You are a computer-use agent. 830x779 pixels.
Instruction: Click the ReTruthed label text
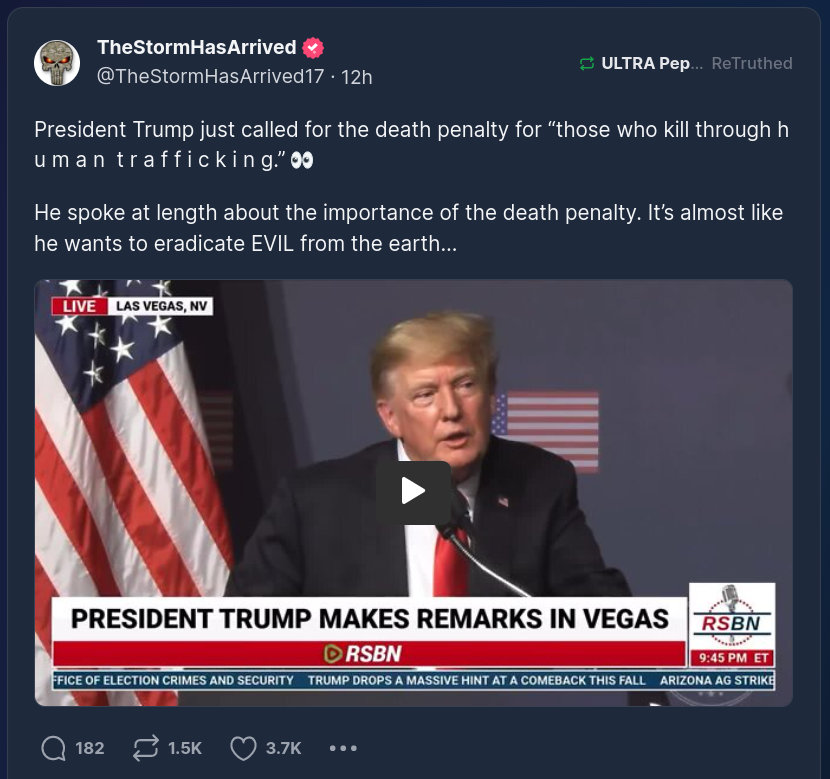(752, 64)
